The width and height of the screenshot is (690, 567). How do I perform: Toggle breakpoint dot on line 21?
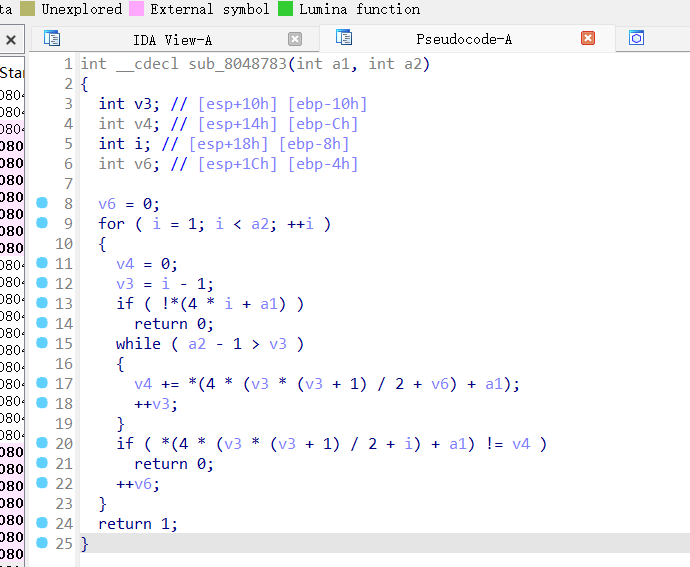coord(42,463)
